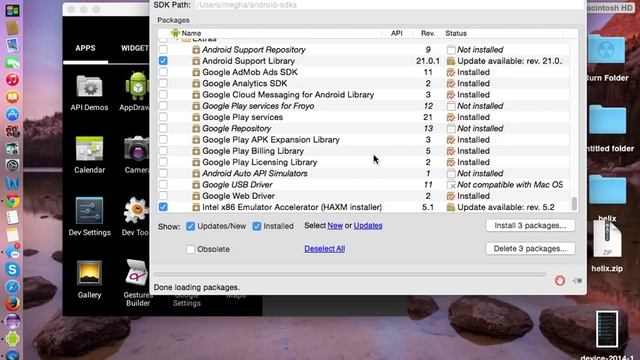
Task: Sort by Status column header
Action: (x=456, y=33)
